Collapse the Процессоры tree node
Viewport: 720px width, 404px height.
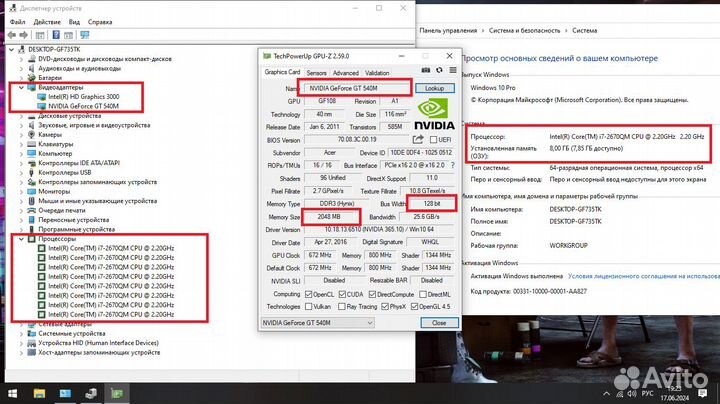point(21,239)
